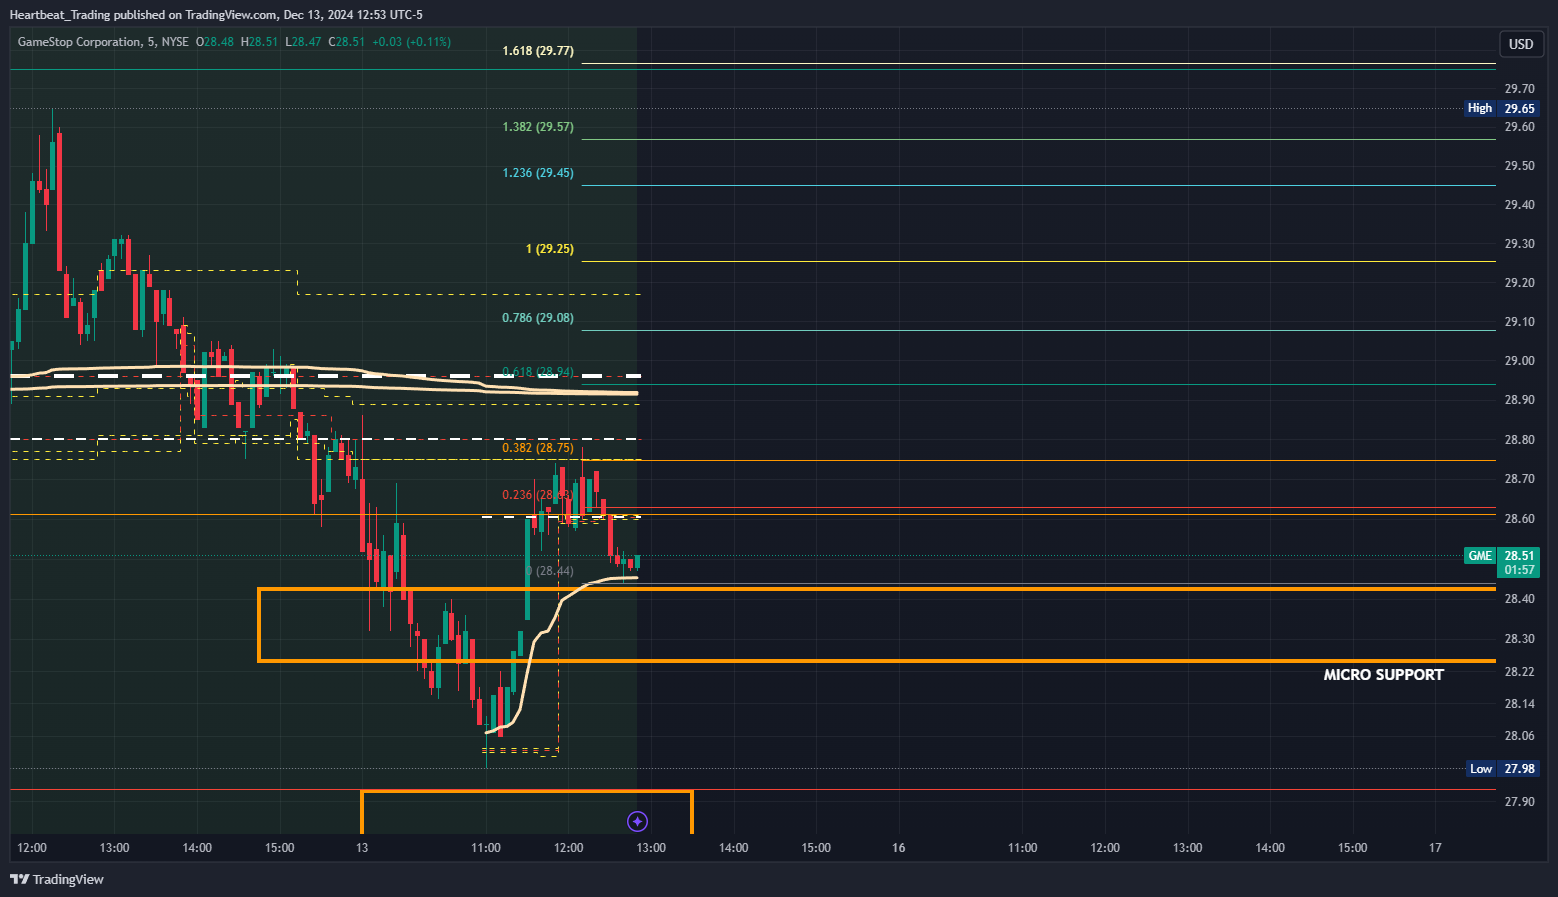Click the low value L28.47 in legend
The height and width of the screenshot is (897, 1558).
(x=303, y=42)
